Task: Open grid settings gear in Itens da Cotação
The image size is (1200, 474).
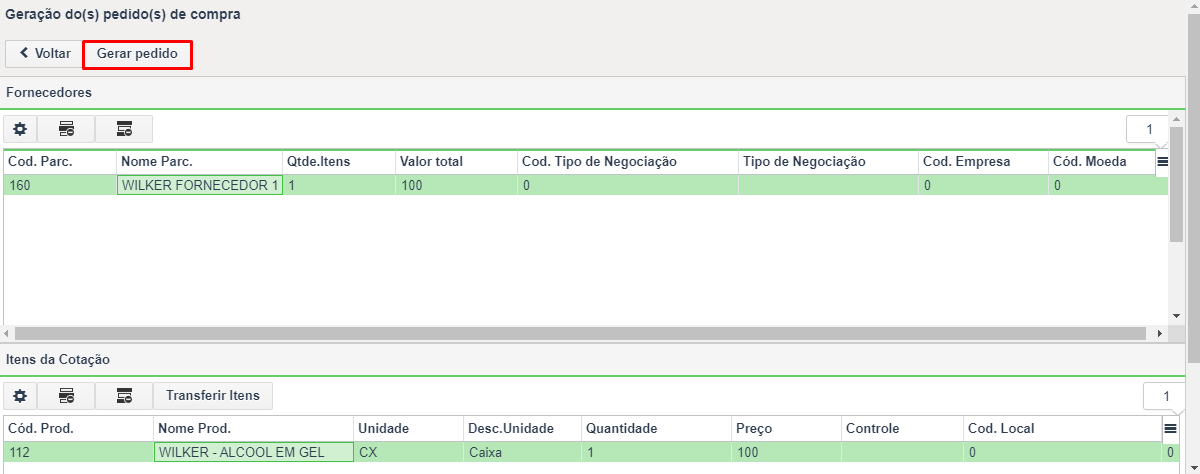Action: [19, 396]
